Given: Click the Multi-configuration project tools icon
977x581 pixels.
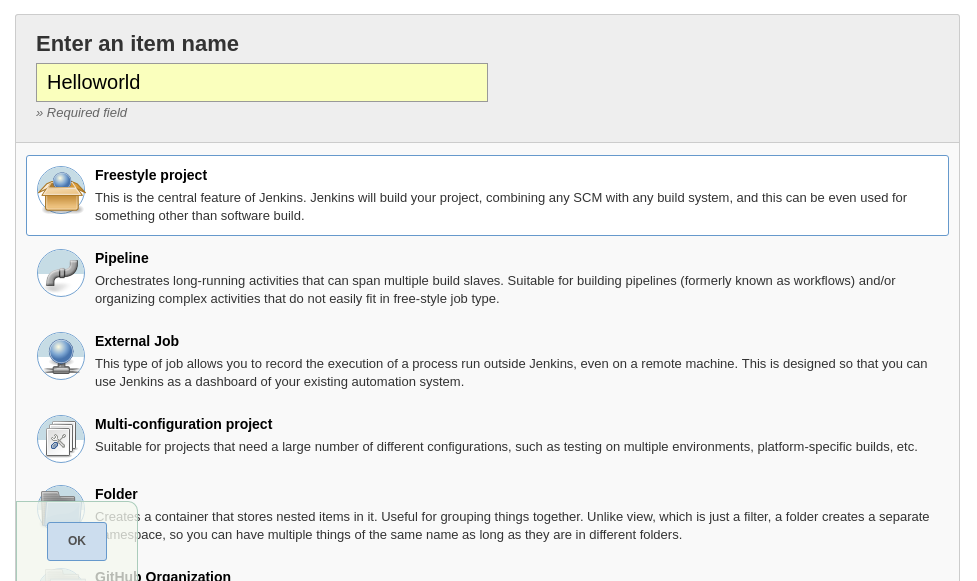Looking at the screenshot, I should pos(61,439).
